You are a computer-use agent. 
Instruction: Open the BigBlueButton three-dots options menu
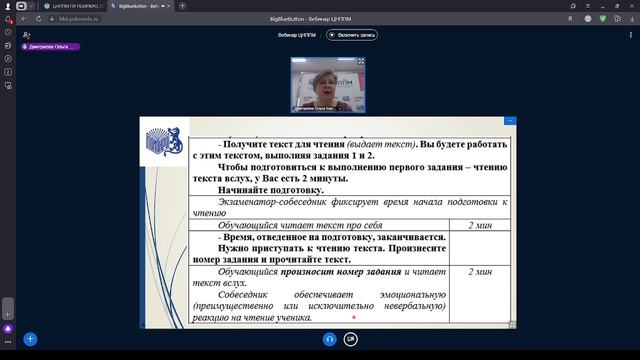631,35
